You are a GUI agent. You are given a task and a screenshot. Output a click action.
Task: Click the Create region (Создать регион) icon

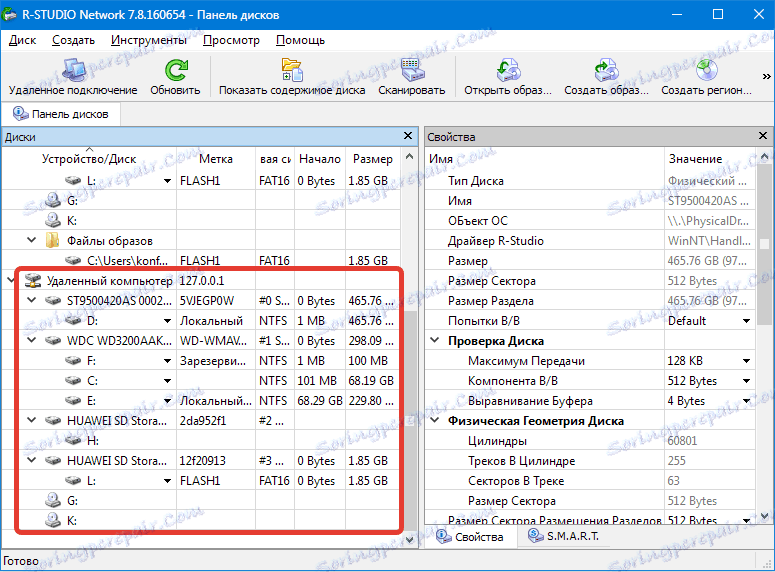point(706,70)
